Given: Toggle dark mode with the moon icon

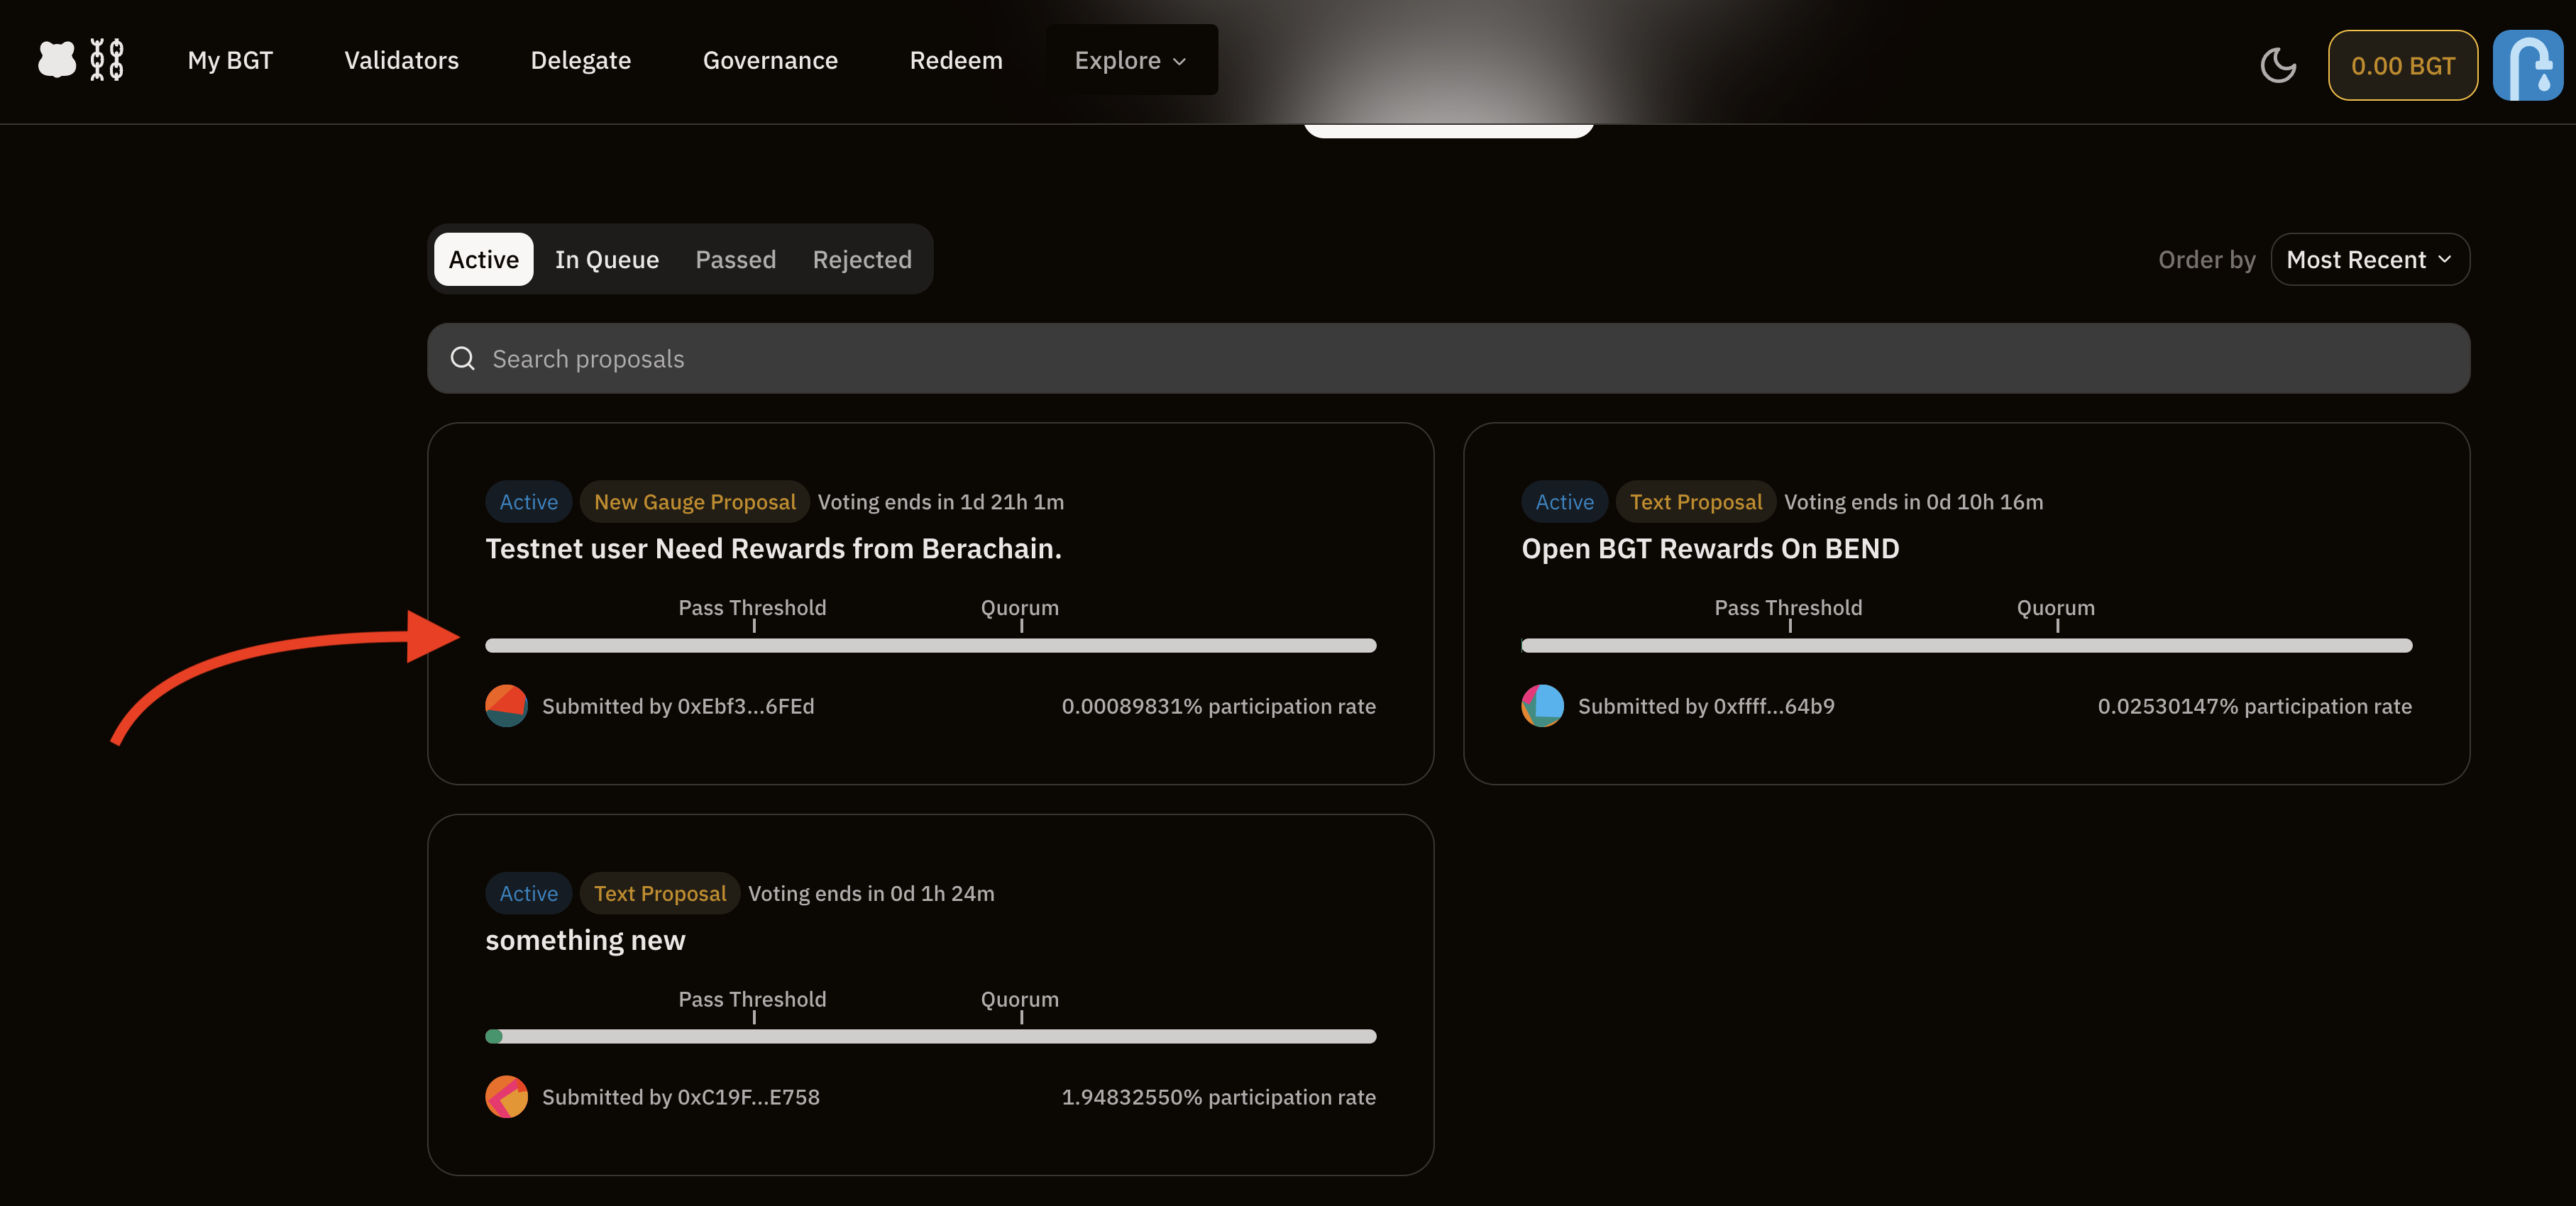Looking at the screenshot, I should pyautogui.click(x=2277, y=65).
